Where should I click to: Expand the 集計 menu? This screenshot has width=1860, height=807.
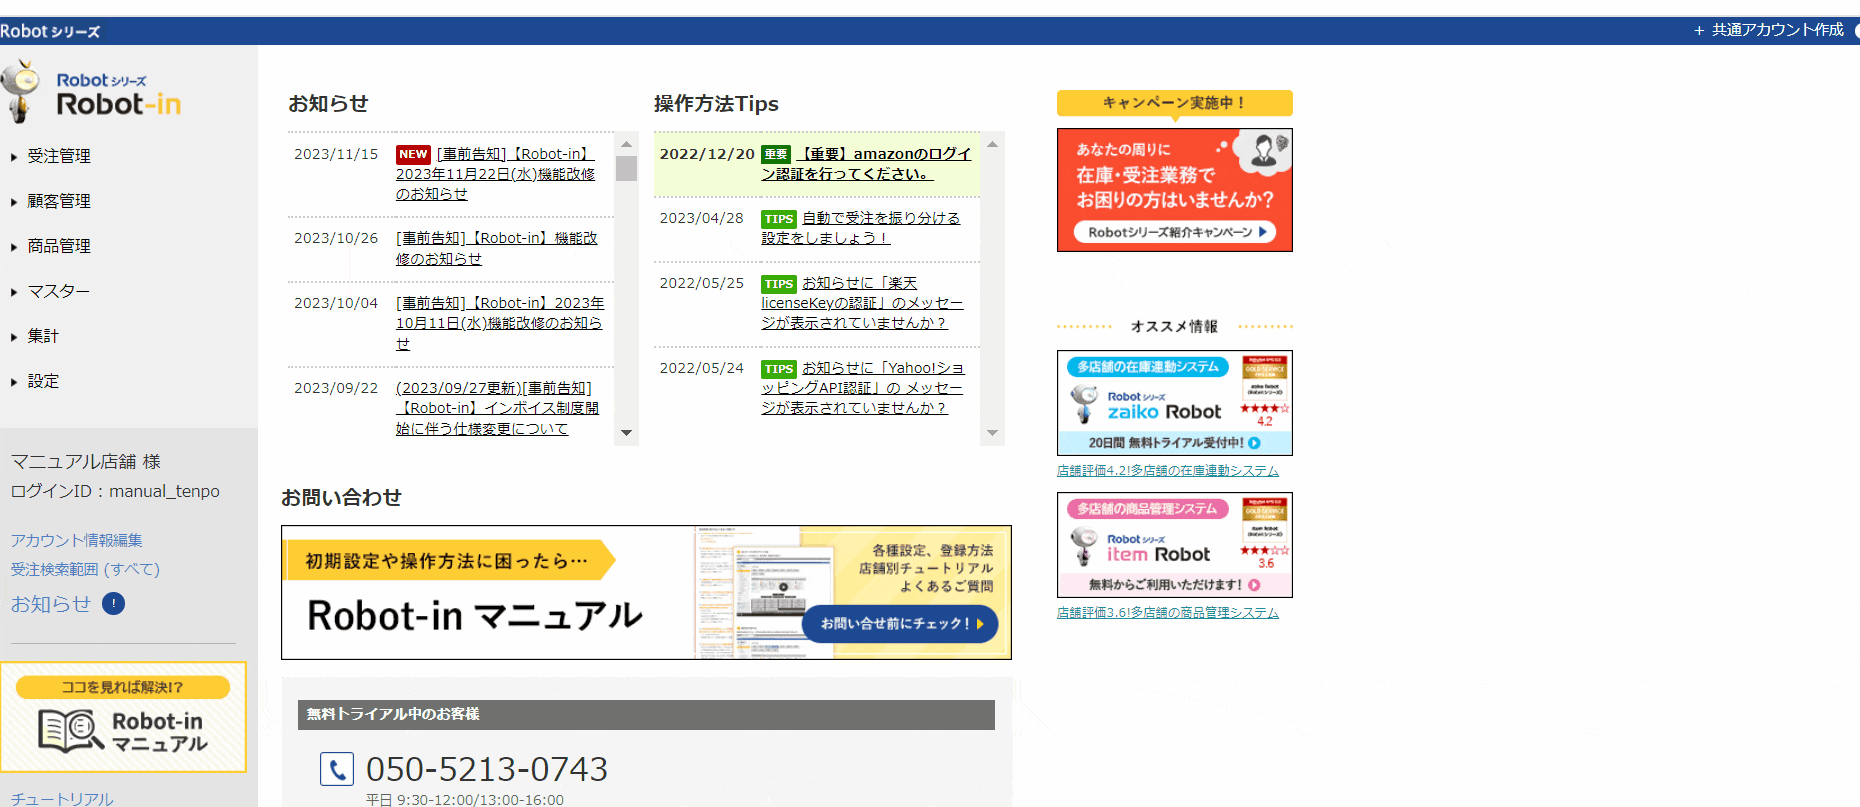coord(43,336)
